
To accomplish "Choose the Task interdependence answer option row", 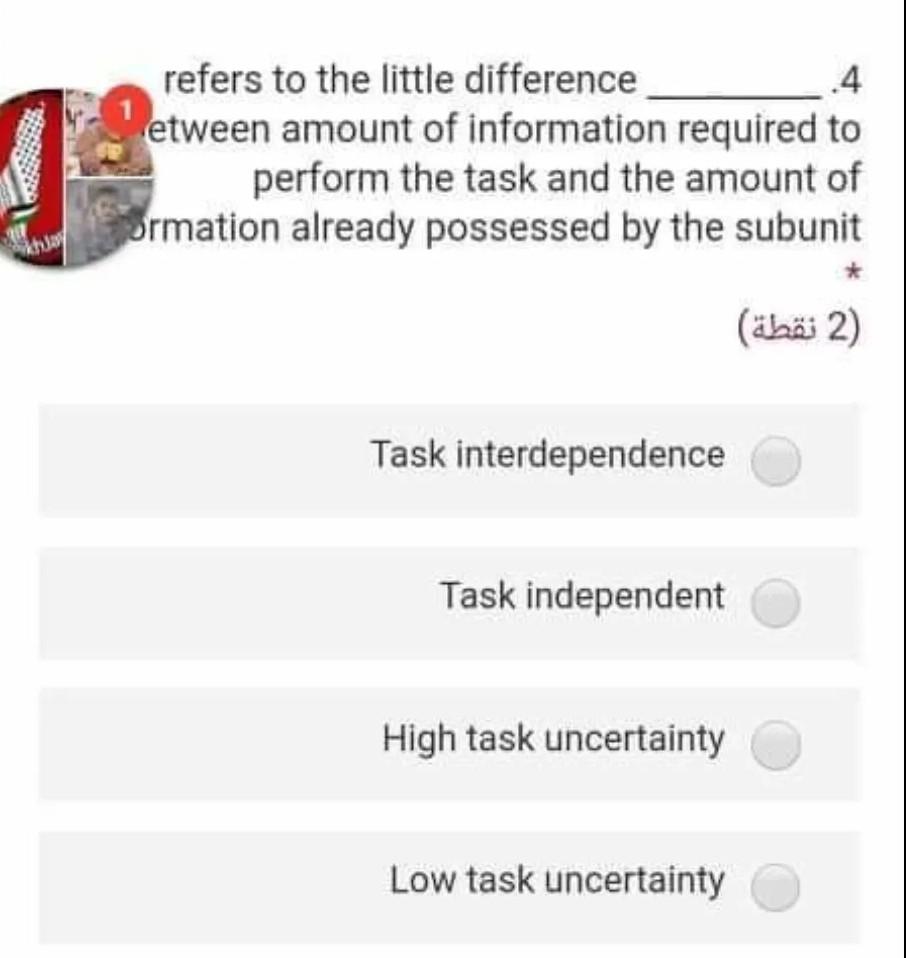I will [450, 456].
